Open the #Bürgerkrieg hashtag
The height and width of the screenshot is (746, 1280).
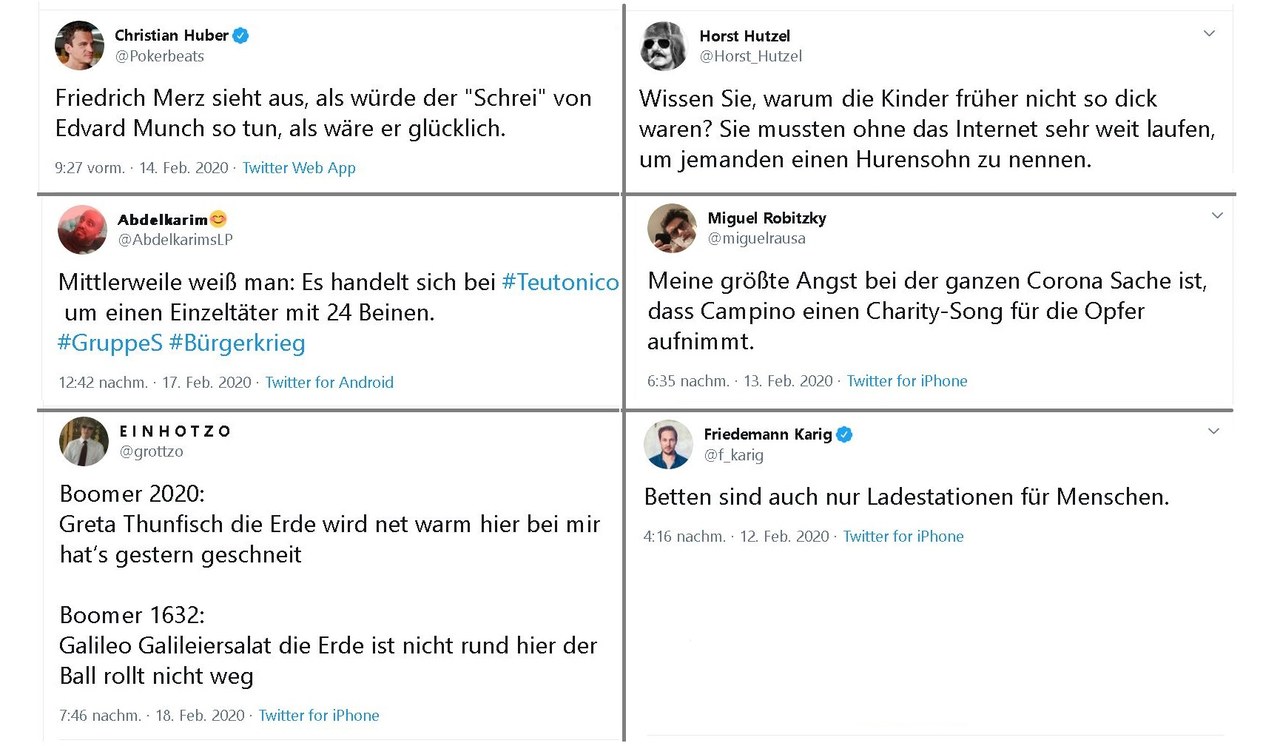point(237,343)
